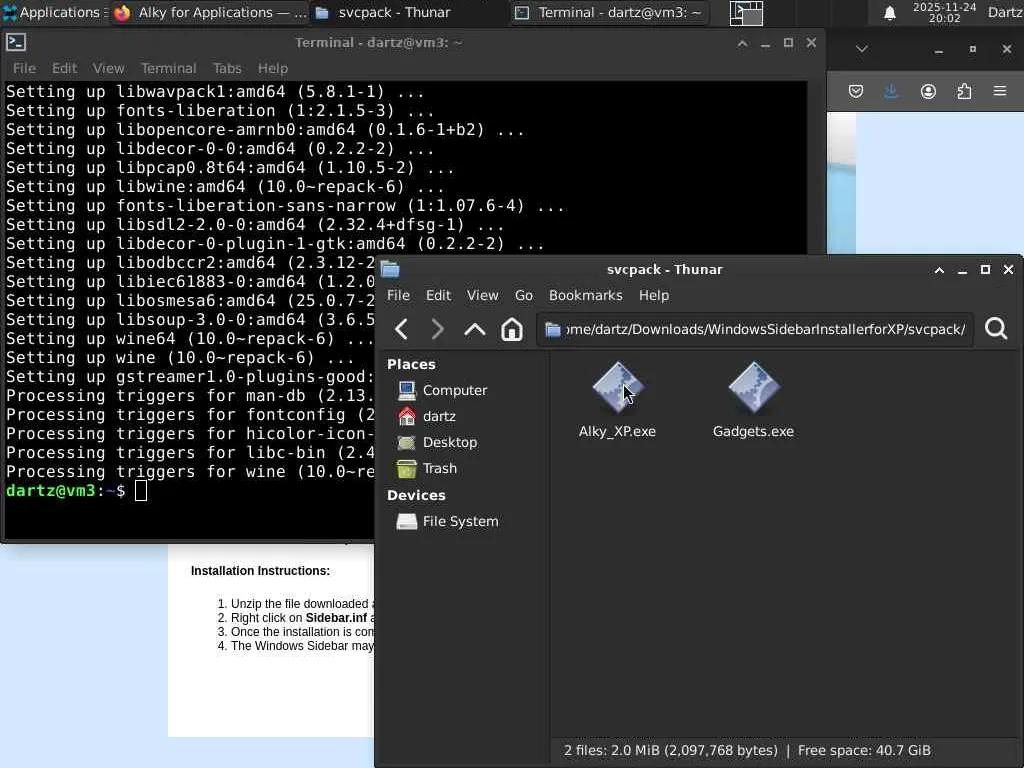The width and height of the screenshot is (1024, 768).
Task: Open the Applications menu in panel
Action: click(x=54, y=12)
